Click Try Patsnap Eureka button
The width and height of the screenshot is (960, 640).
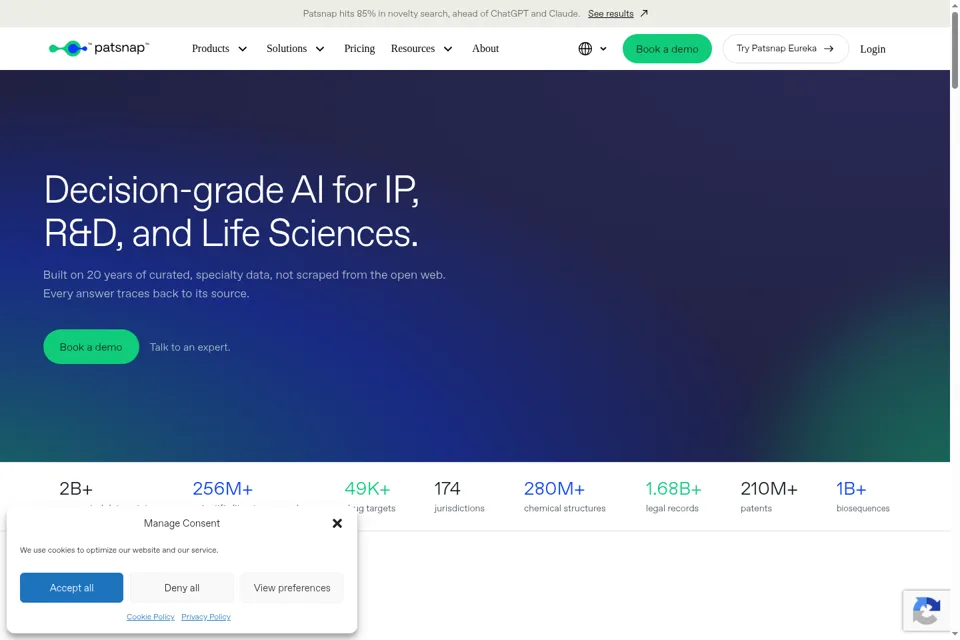coord(786,48)
